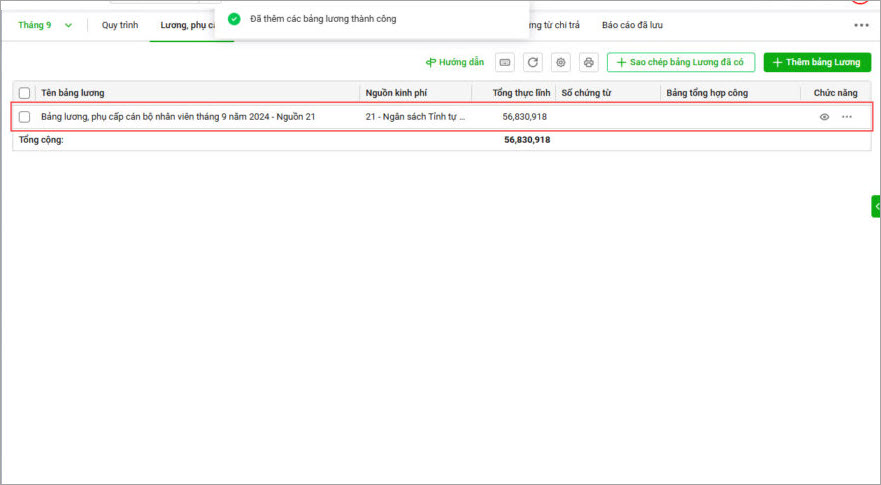Open the overflow menu at tab bar end
881x485 pixels.
point(861,25)
